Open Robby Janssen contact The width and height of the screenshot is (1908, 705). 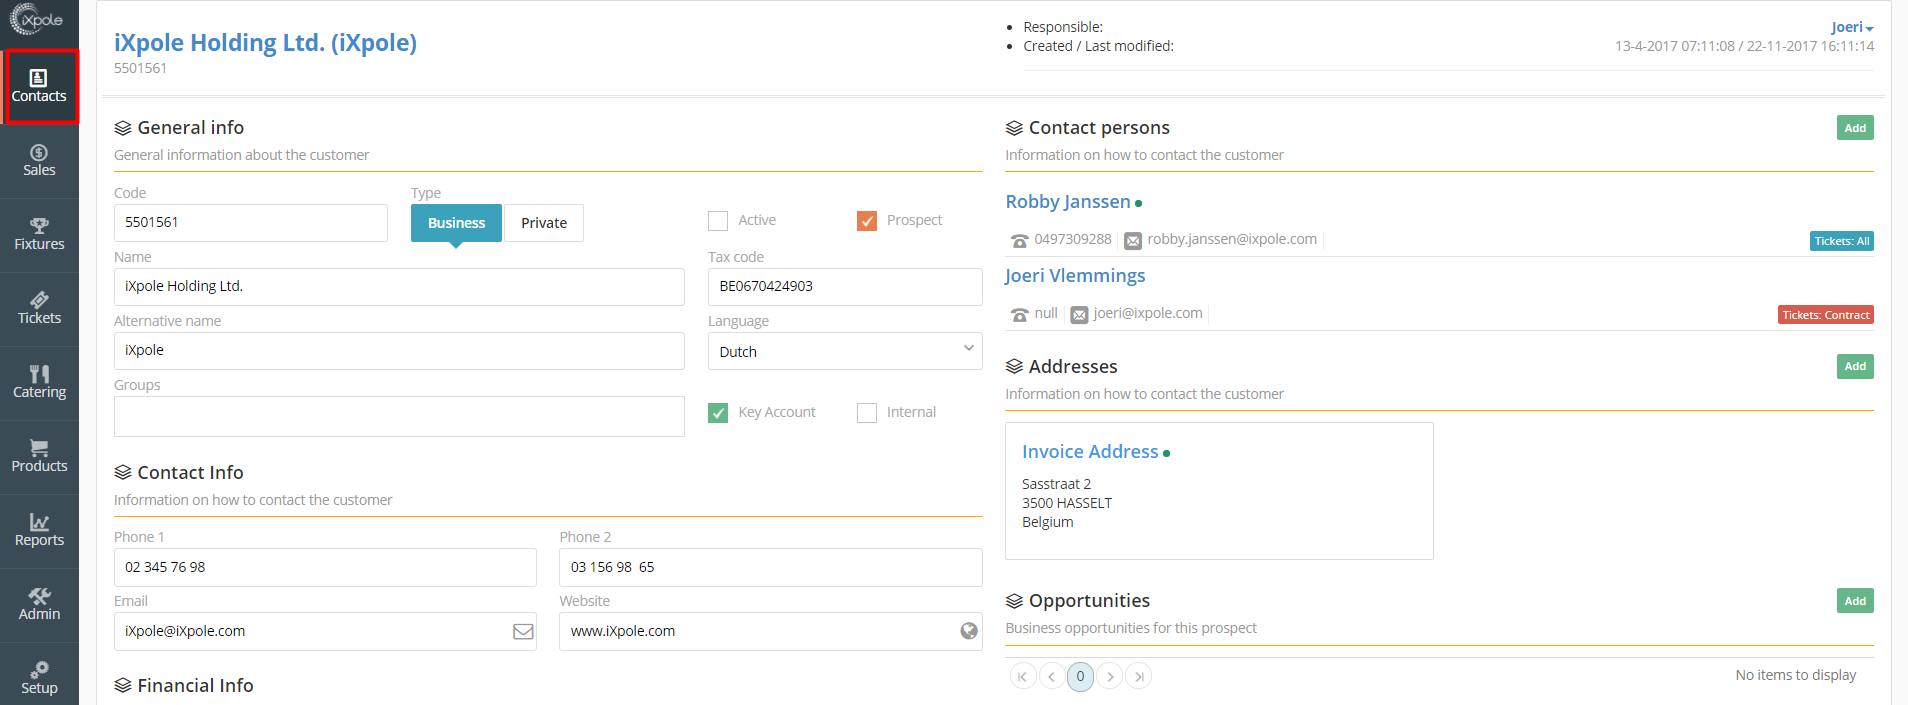pos(1068,202)
